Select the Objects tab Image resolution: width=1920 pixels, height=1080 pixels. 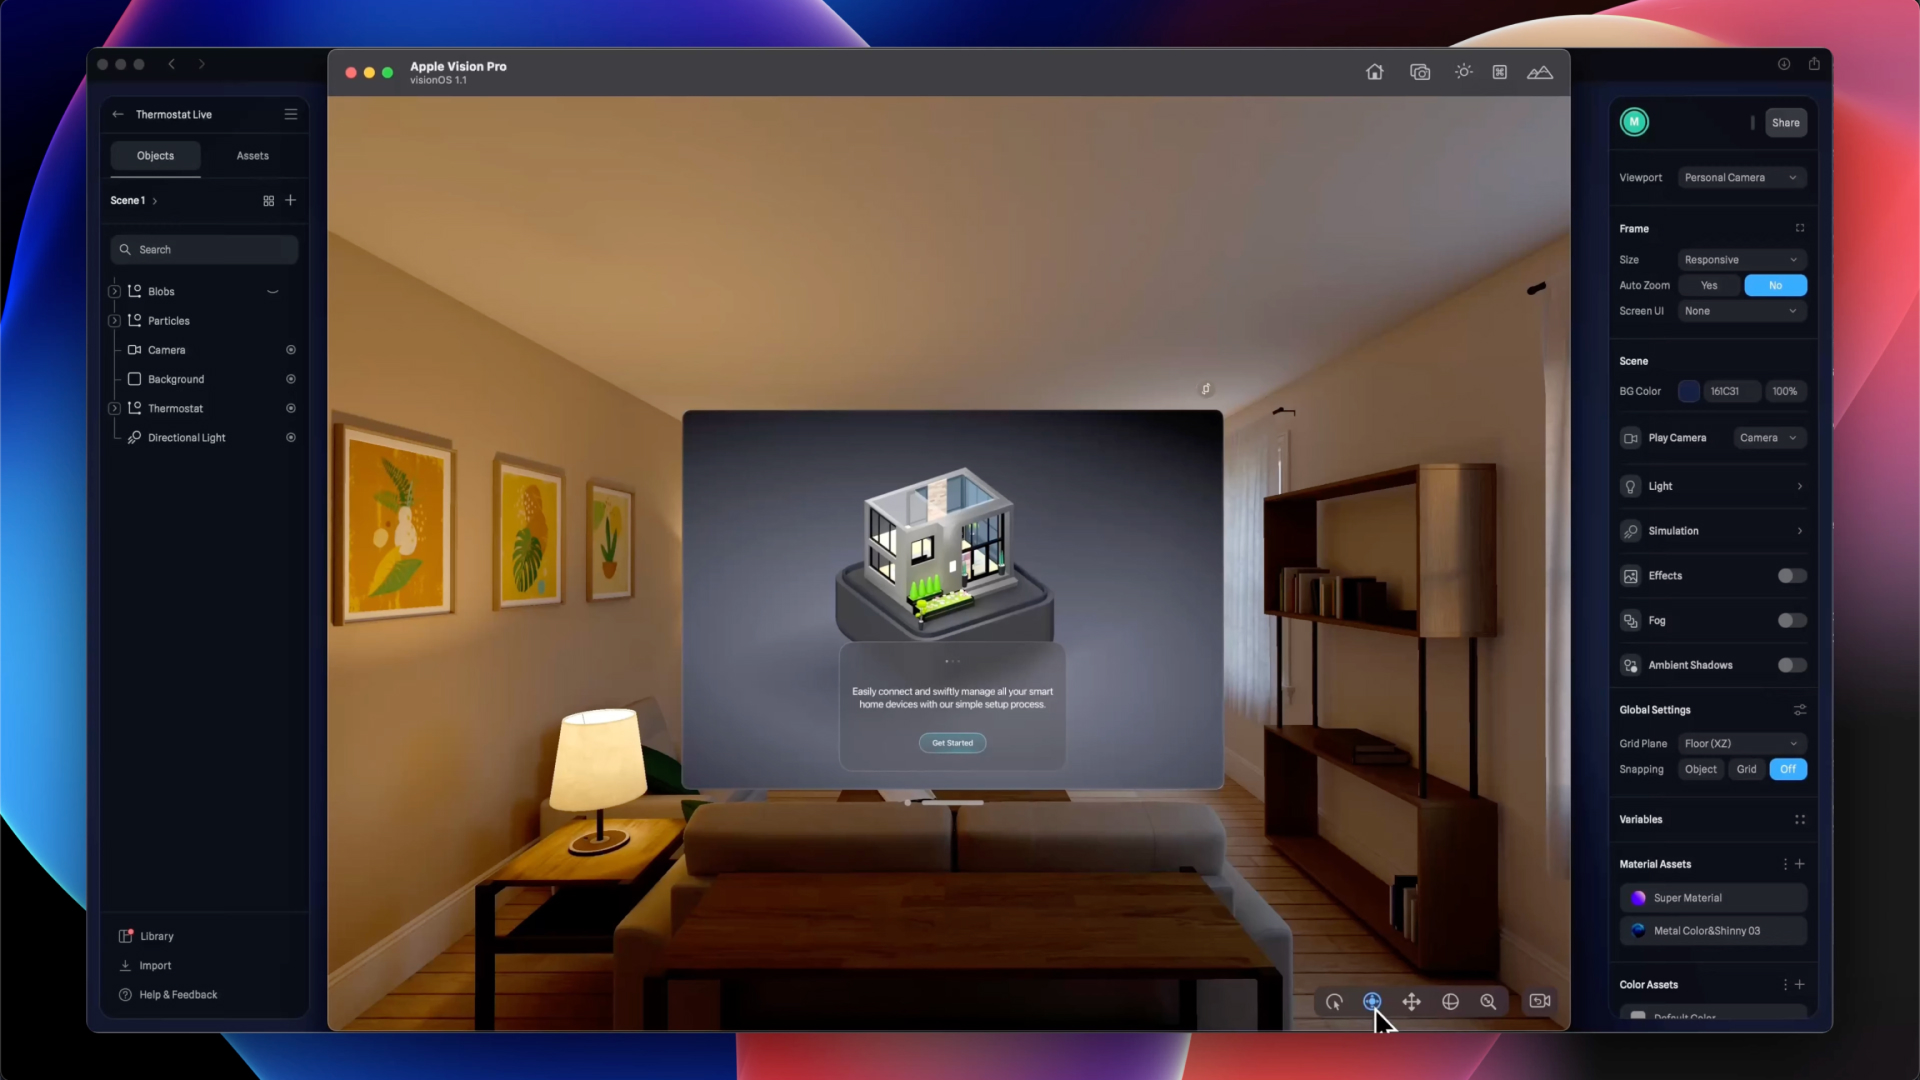pos(155,156)
